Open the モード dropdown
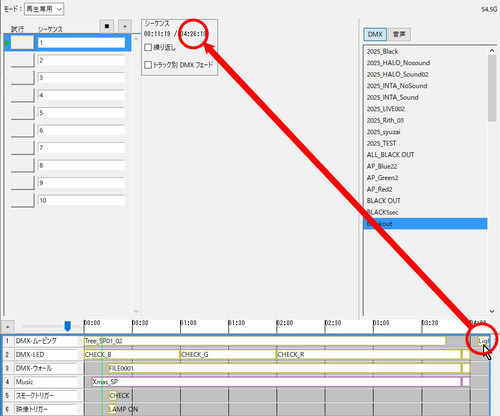 [44, 9]
